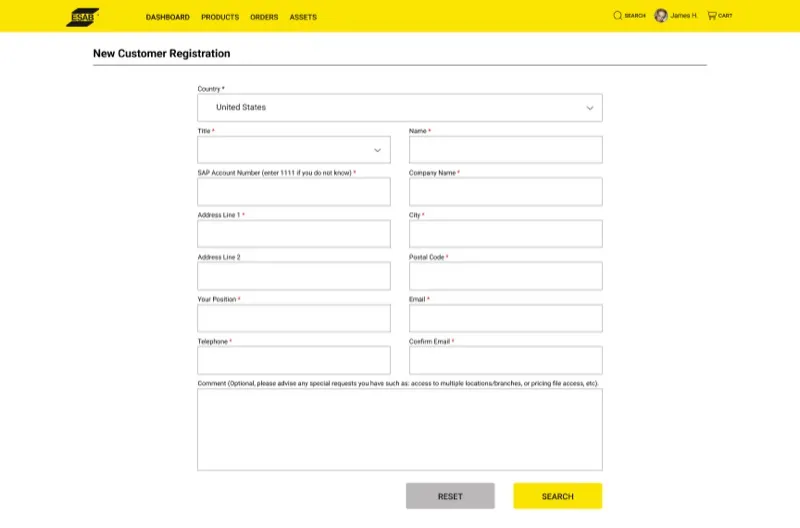
Task: Expand the Title dropdown chevron
Action: tap(378, 150)
